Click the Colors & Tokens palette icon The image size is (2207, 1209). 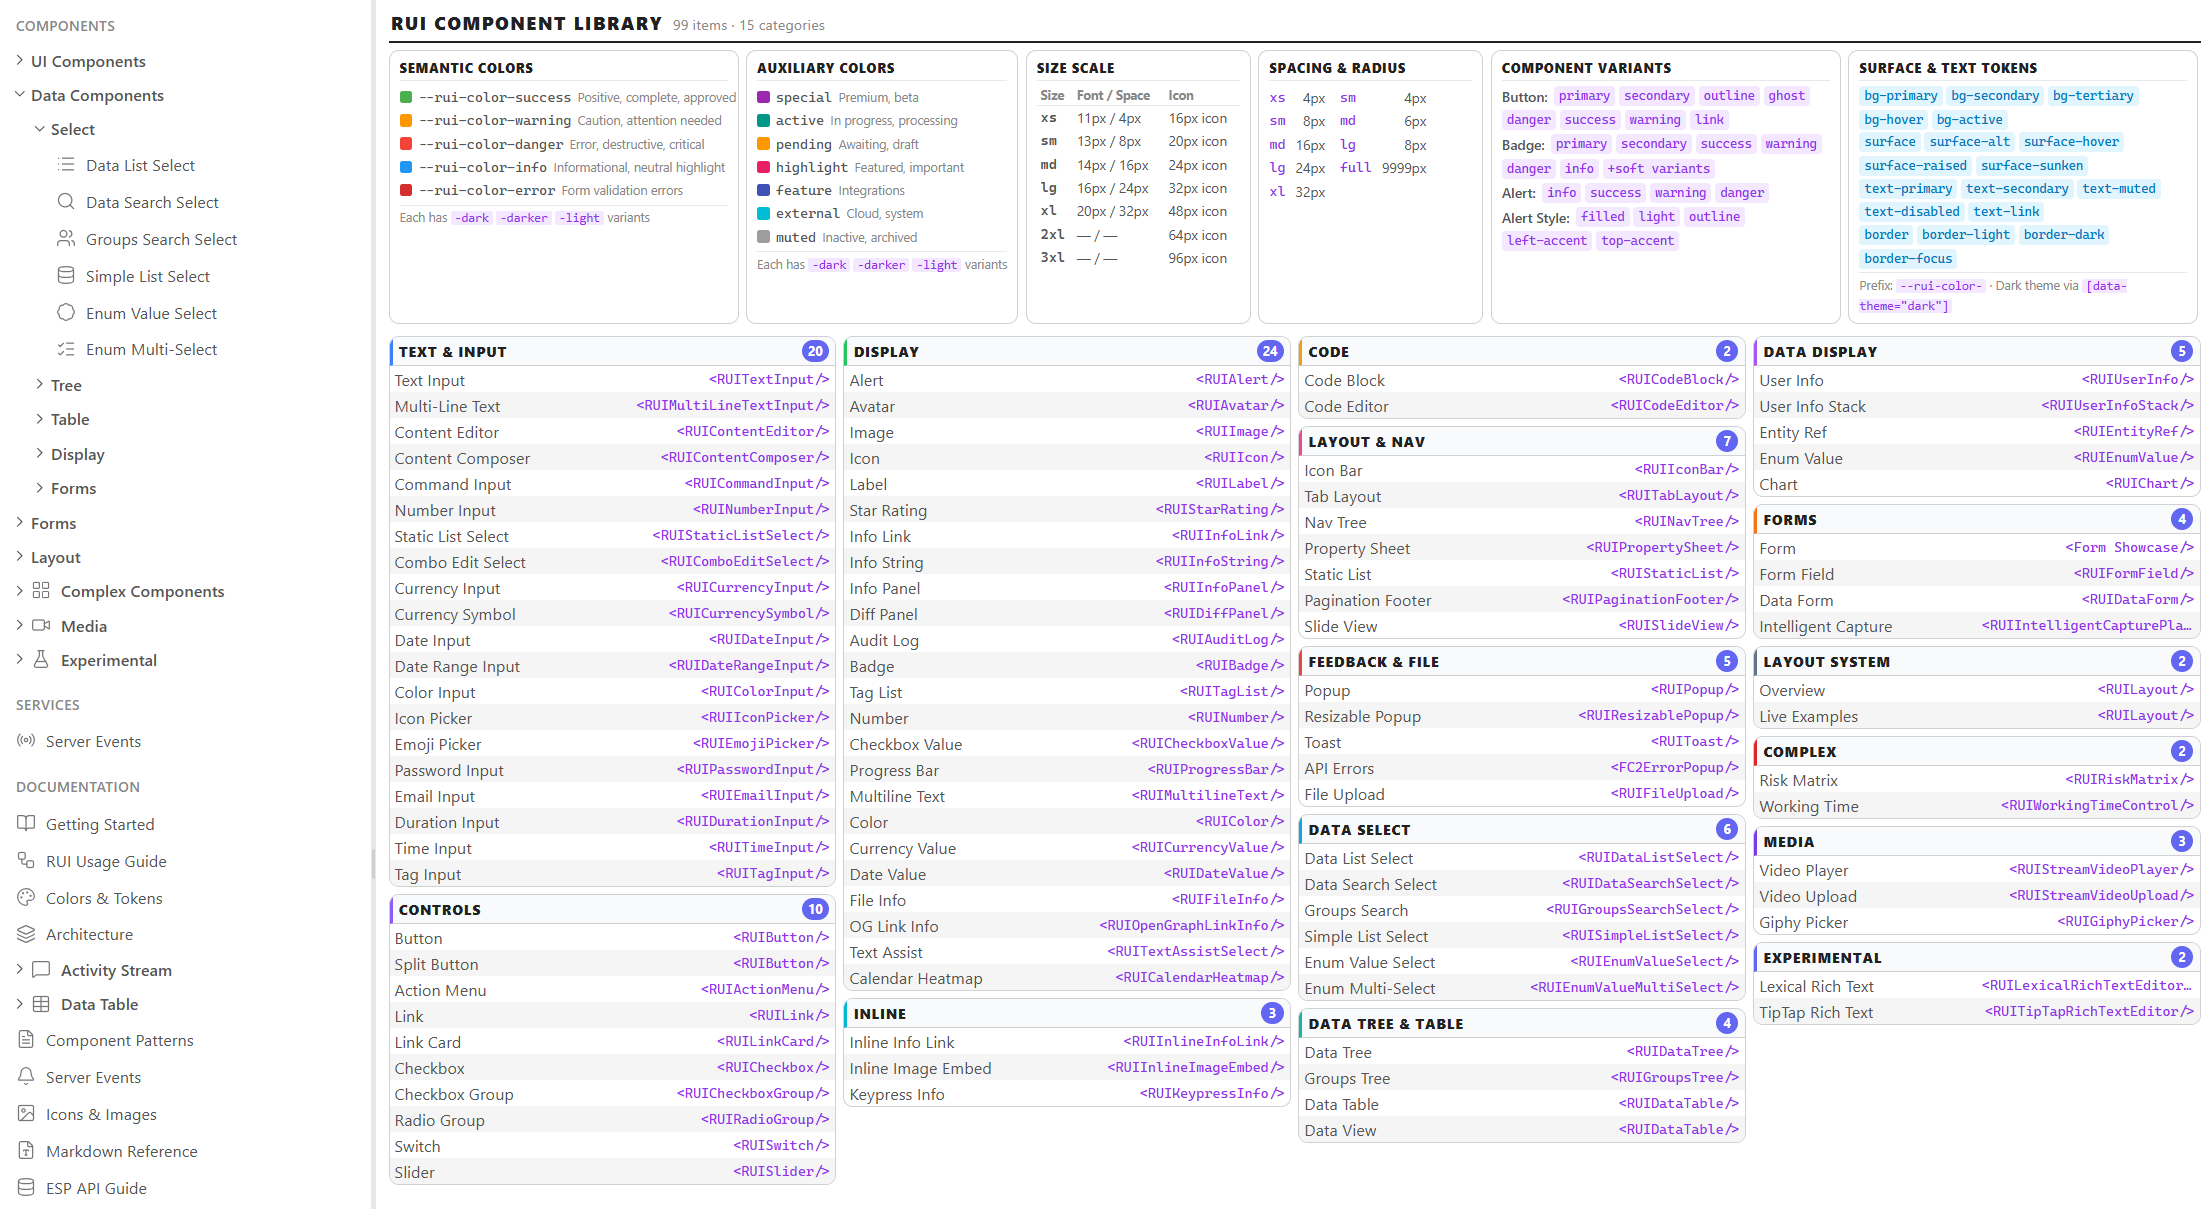26,898
